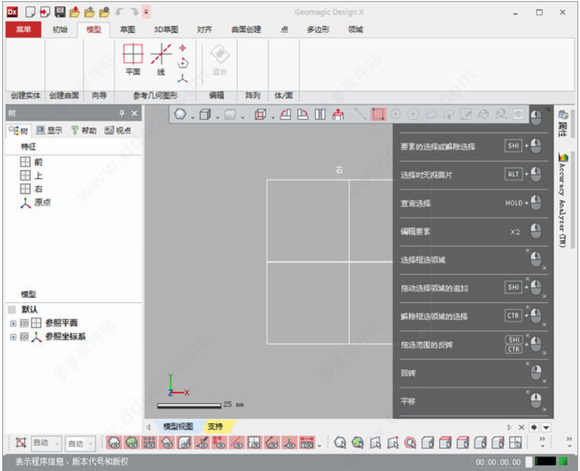Switch to the 支持 view tab

click(x=215, y=427)
